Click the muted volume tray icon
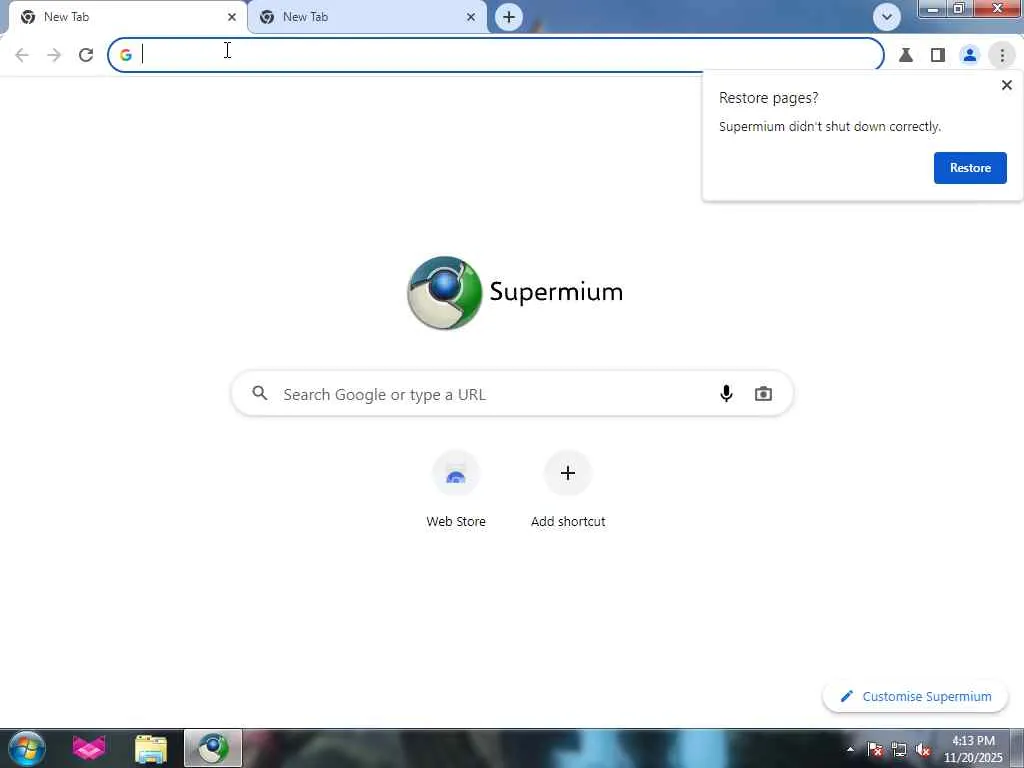This screenshot has width=1024, height=768. (922, 749)
